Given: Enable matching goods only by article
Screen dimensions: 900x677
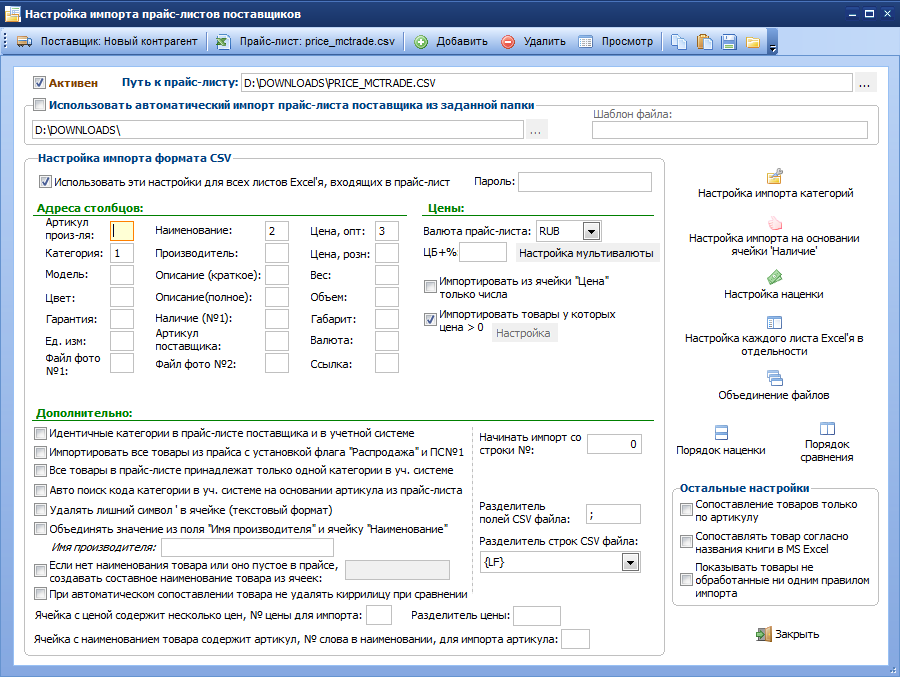Looking at the screenshot, I should (686, 509).
